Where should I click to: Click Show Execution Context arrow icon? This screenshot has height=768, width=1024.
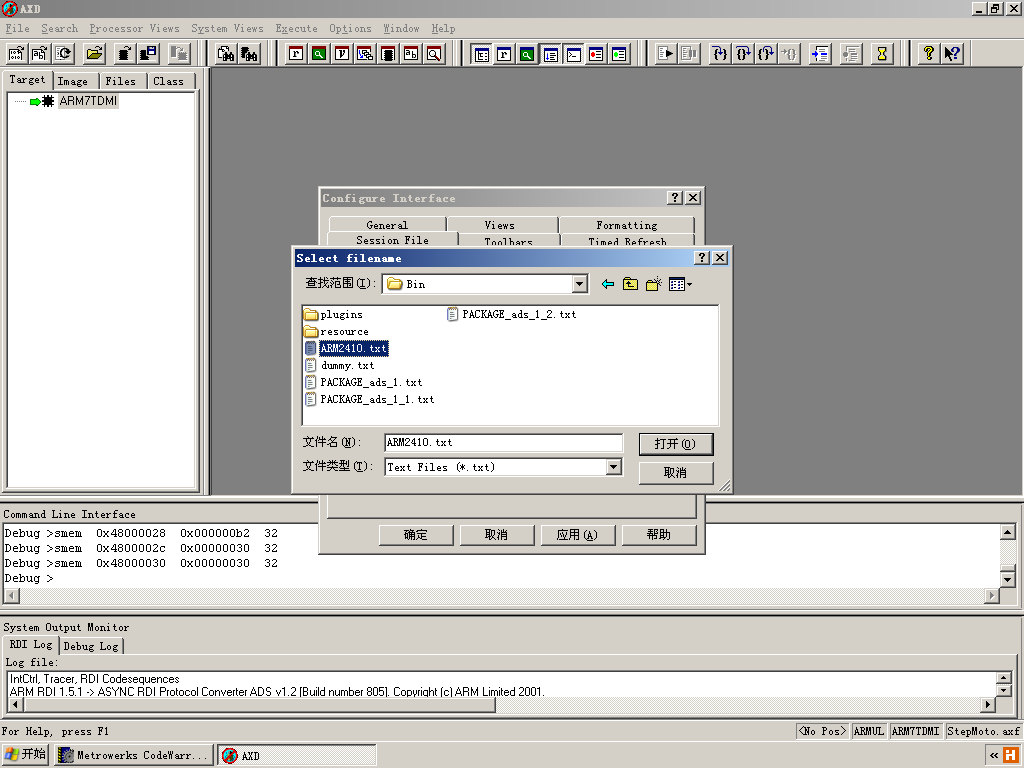820,54
